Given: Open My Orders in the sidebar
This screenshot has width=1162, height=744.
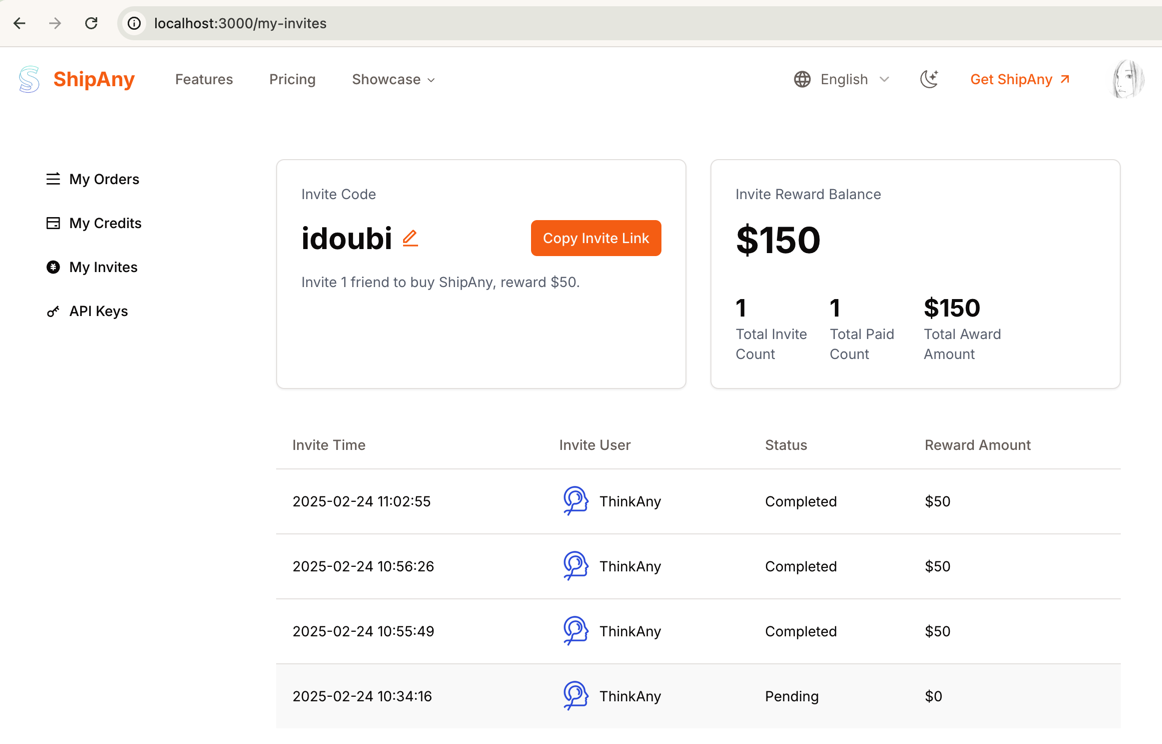Looking at the screenshot, I should coord(103,179).
